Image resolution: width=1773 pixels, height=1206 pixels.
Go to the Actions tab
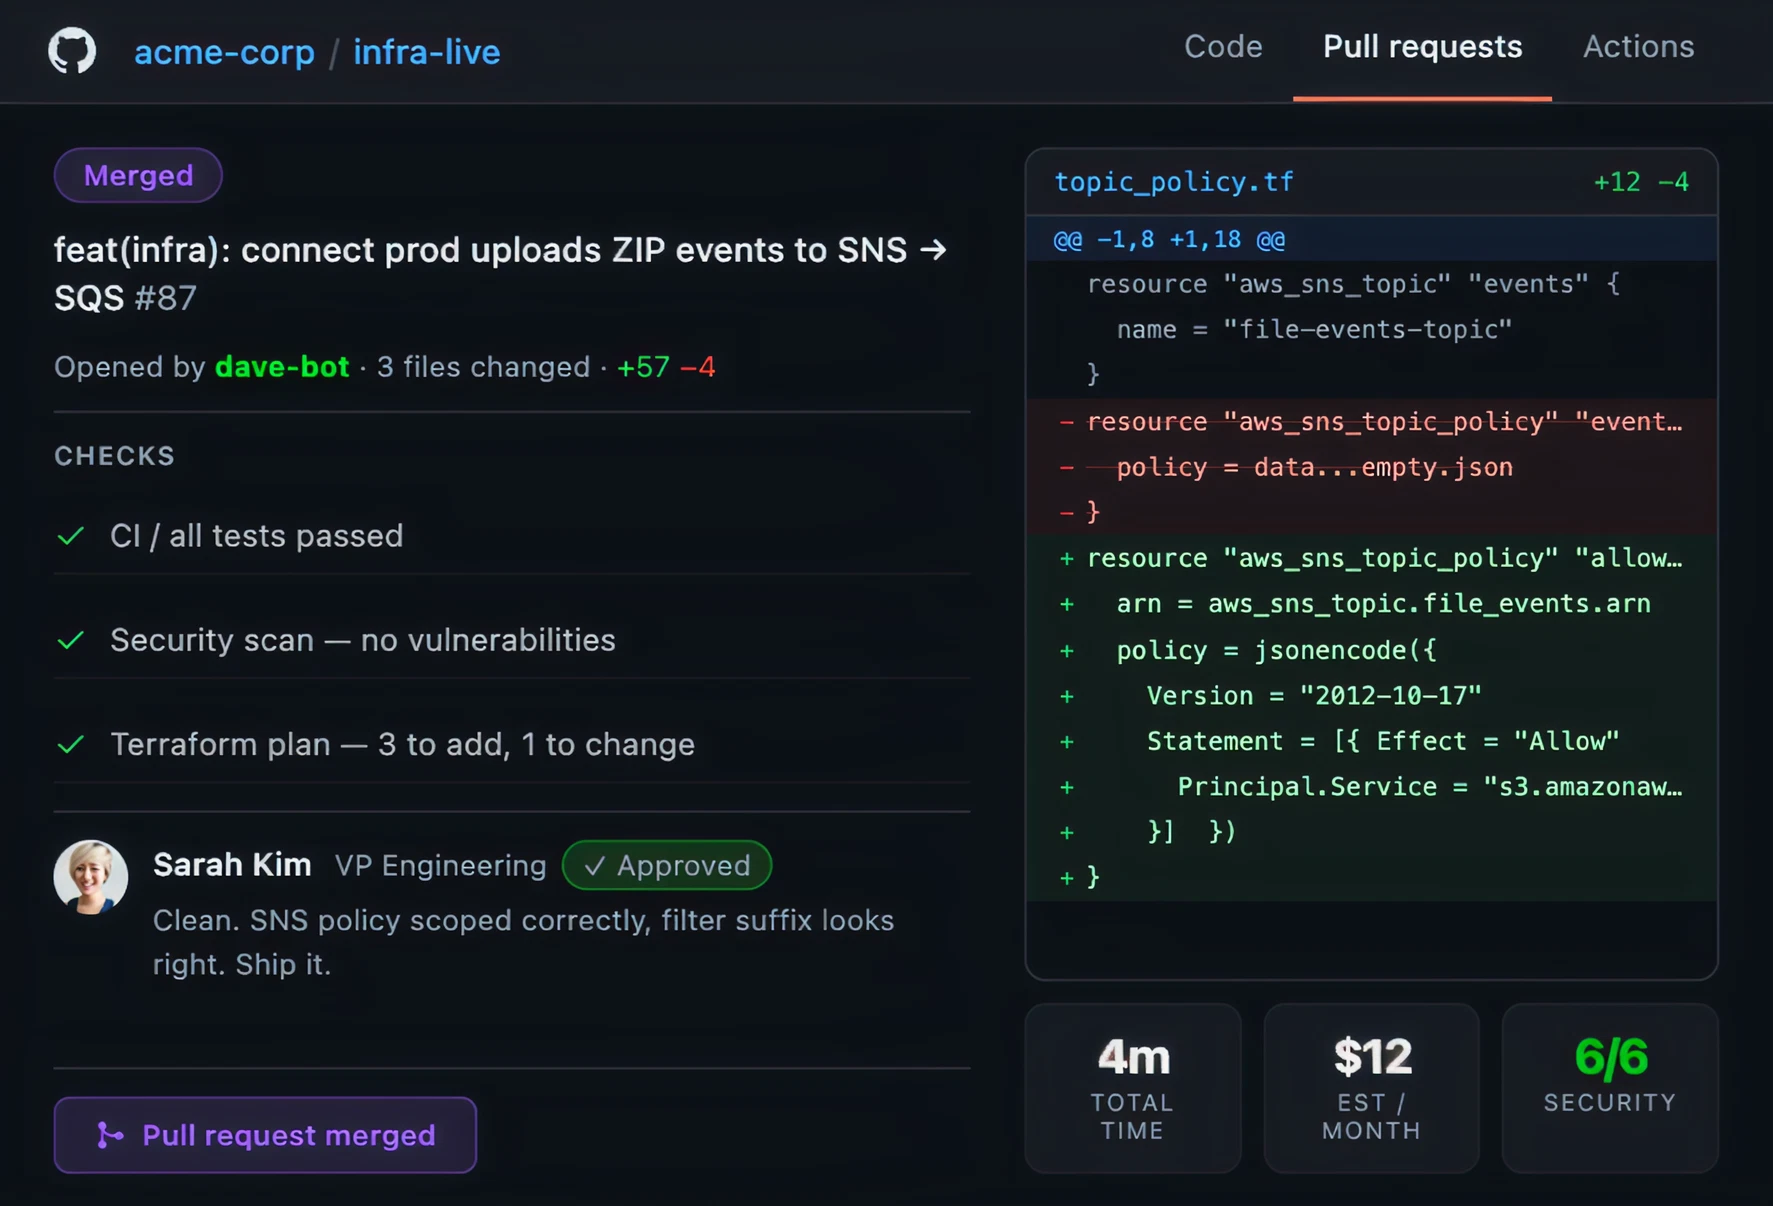click(1637, 47)
